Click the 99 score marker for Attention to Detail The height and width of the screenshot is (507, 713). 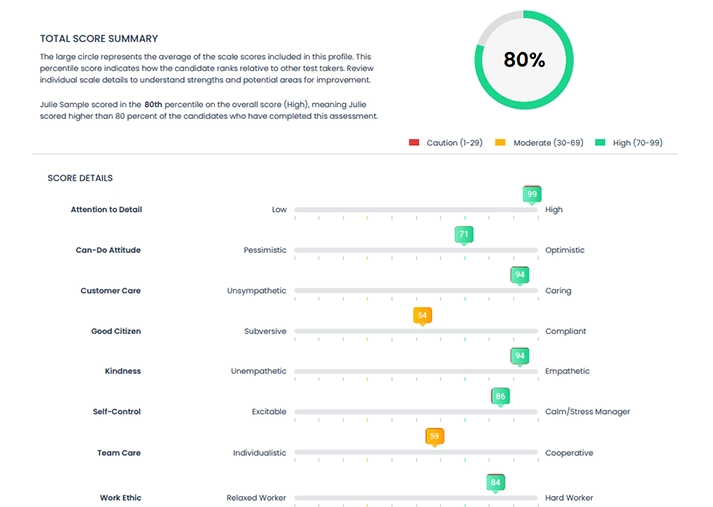pos(532,194)
